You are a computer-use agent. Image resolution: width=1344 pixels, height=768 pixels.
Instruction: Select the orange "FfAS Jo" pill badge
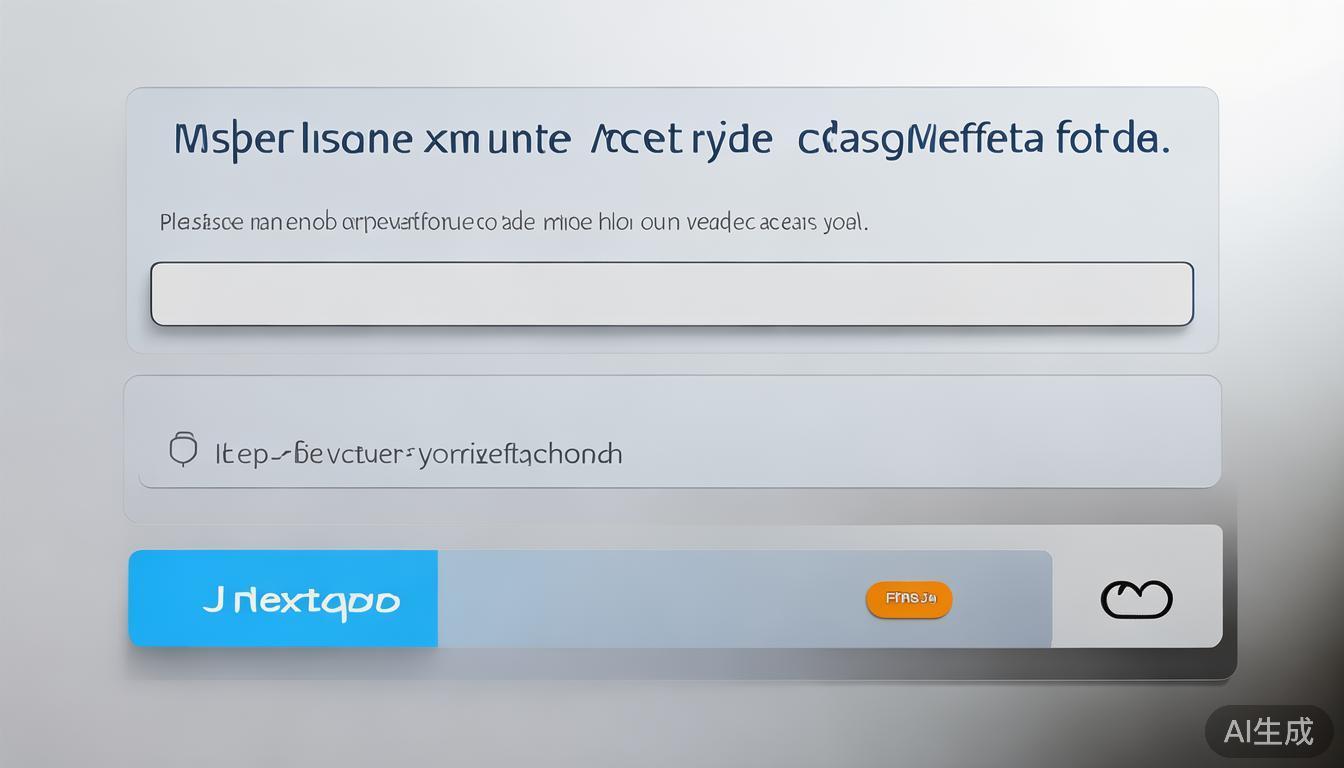click(909, 599)
